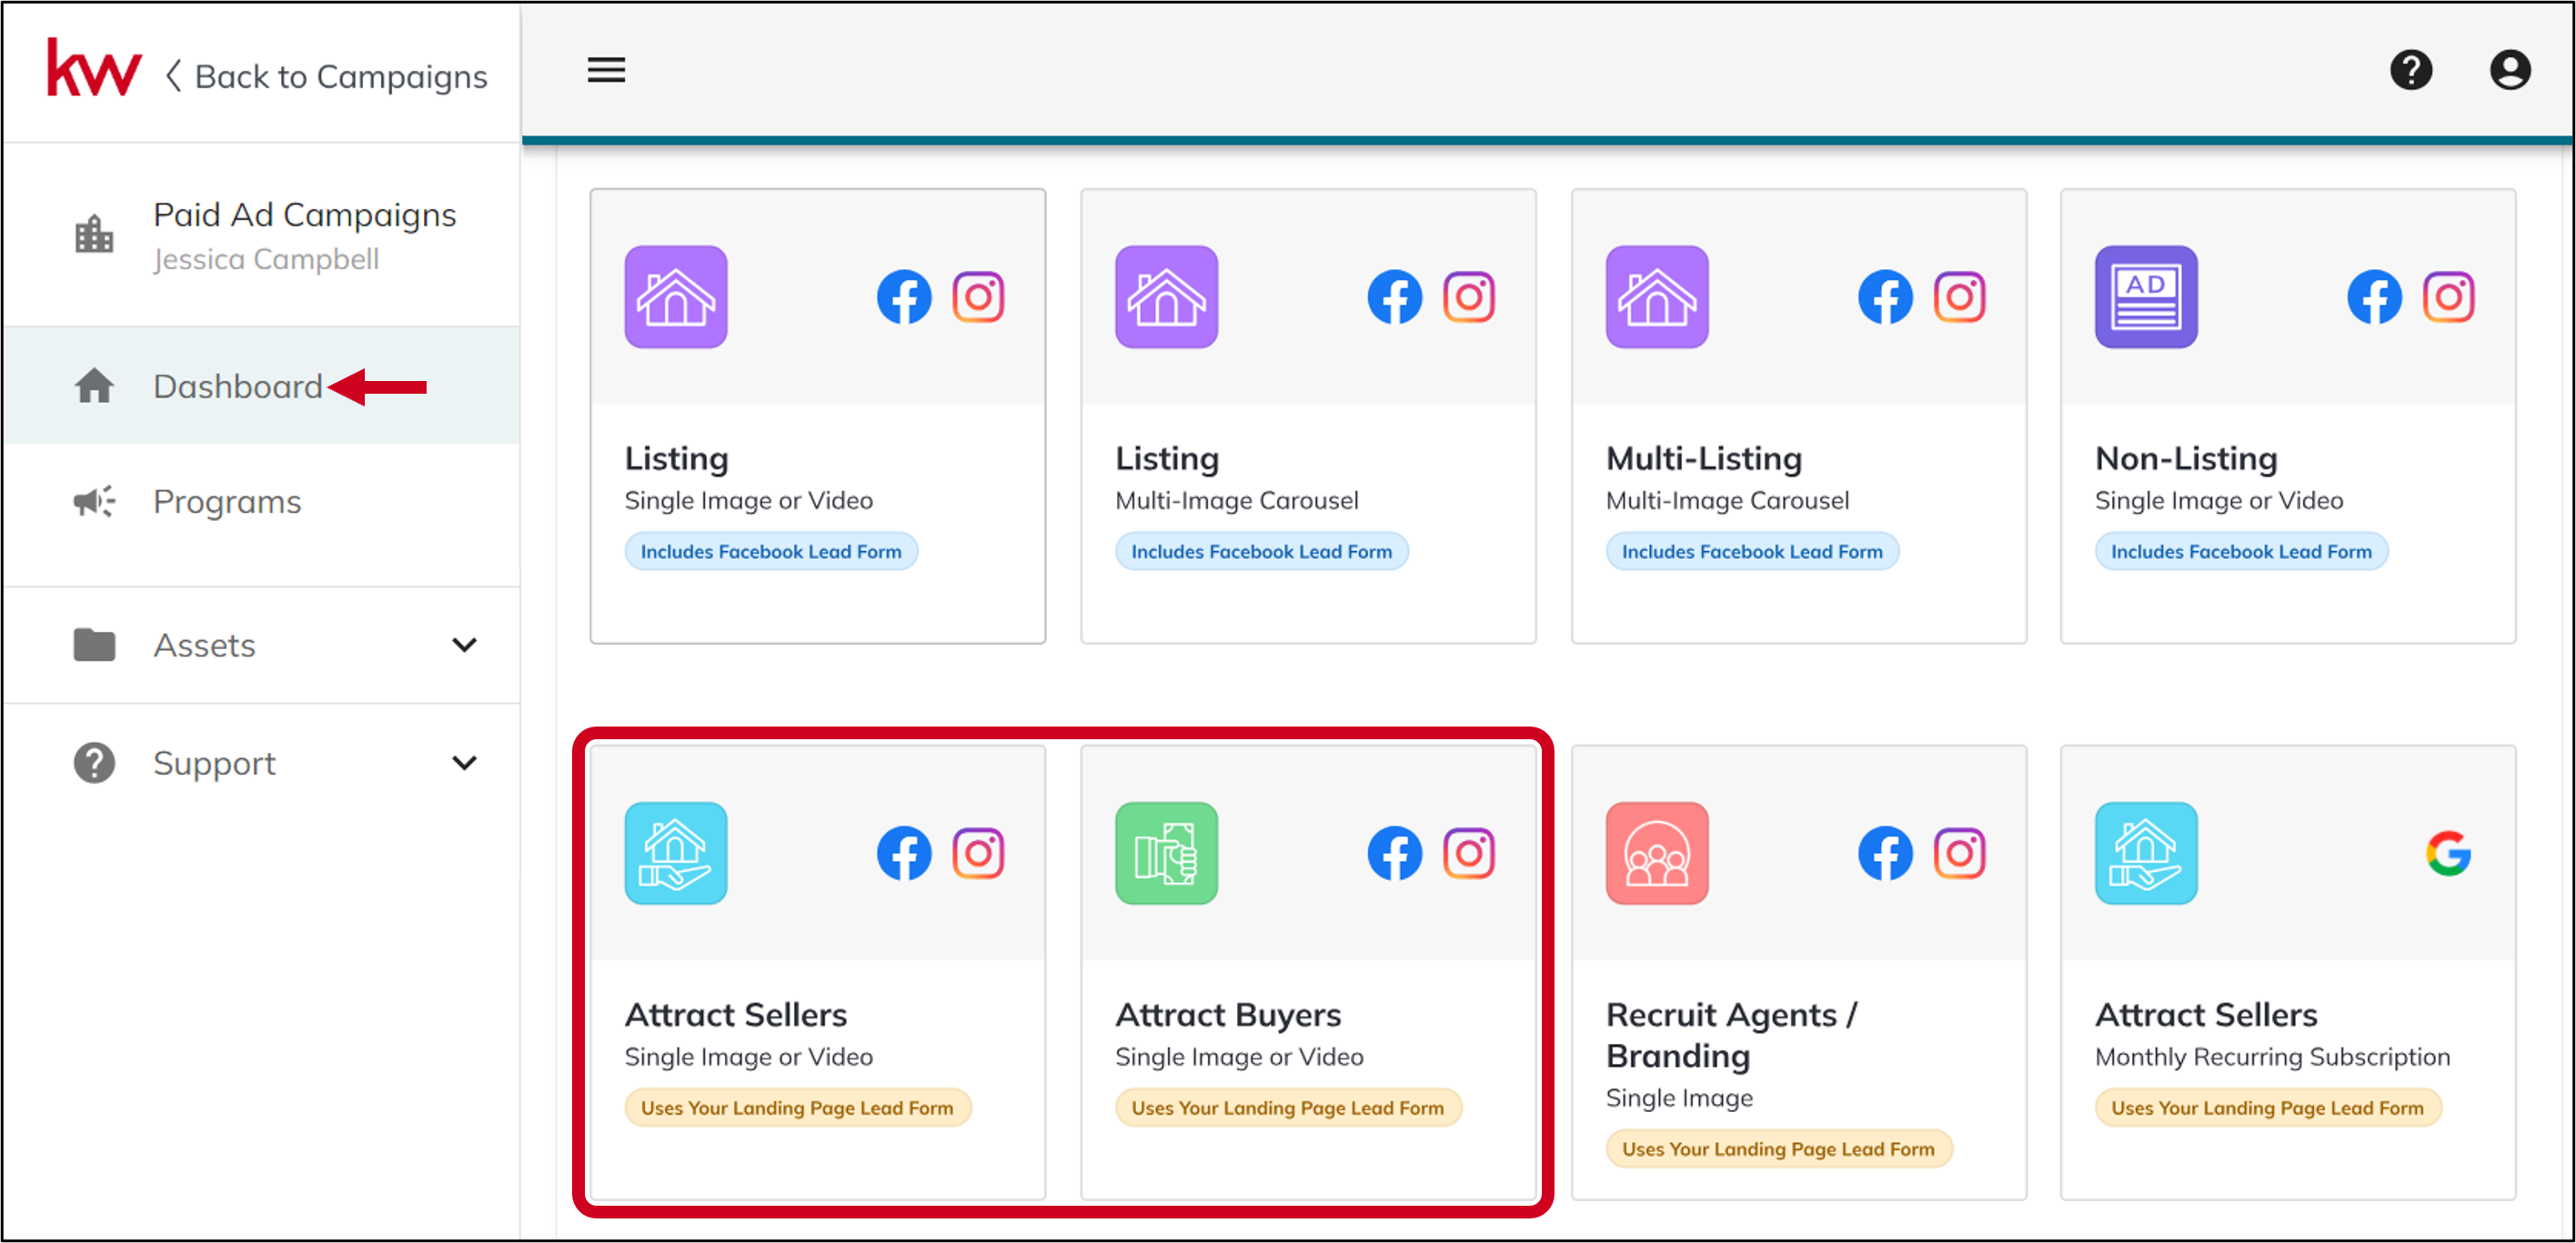The image size is (2576, 1243).
Task: Go back to Campaigns
Action: coord(327,77)
